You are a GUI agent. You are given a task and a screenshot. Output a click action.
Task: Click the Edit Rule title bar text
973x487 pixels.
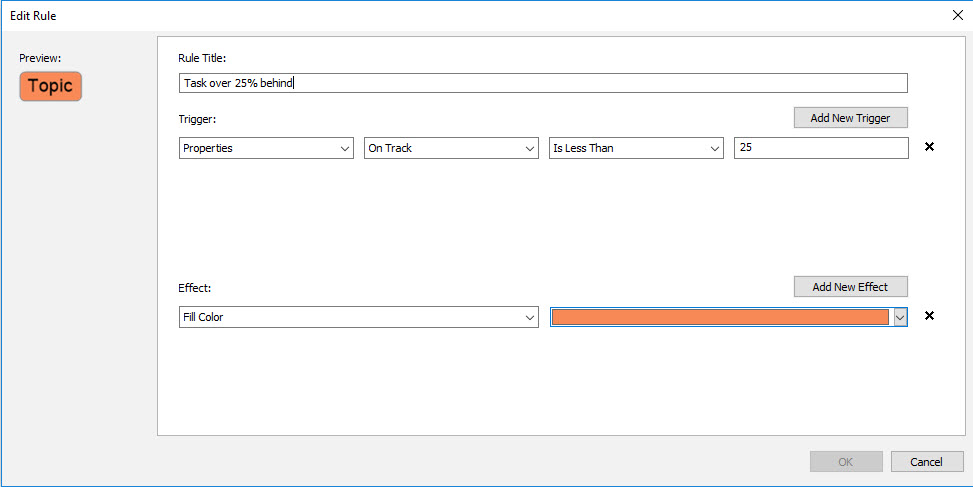[35, 15]
